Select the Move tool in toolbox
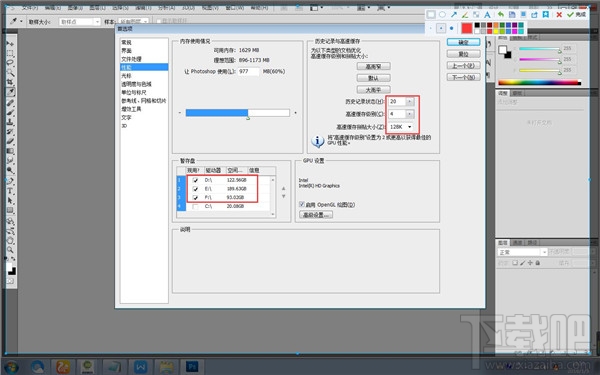Viewport: 600px width, 375px height. pyautogui.click(x=10, y=44)
